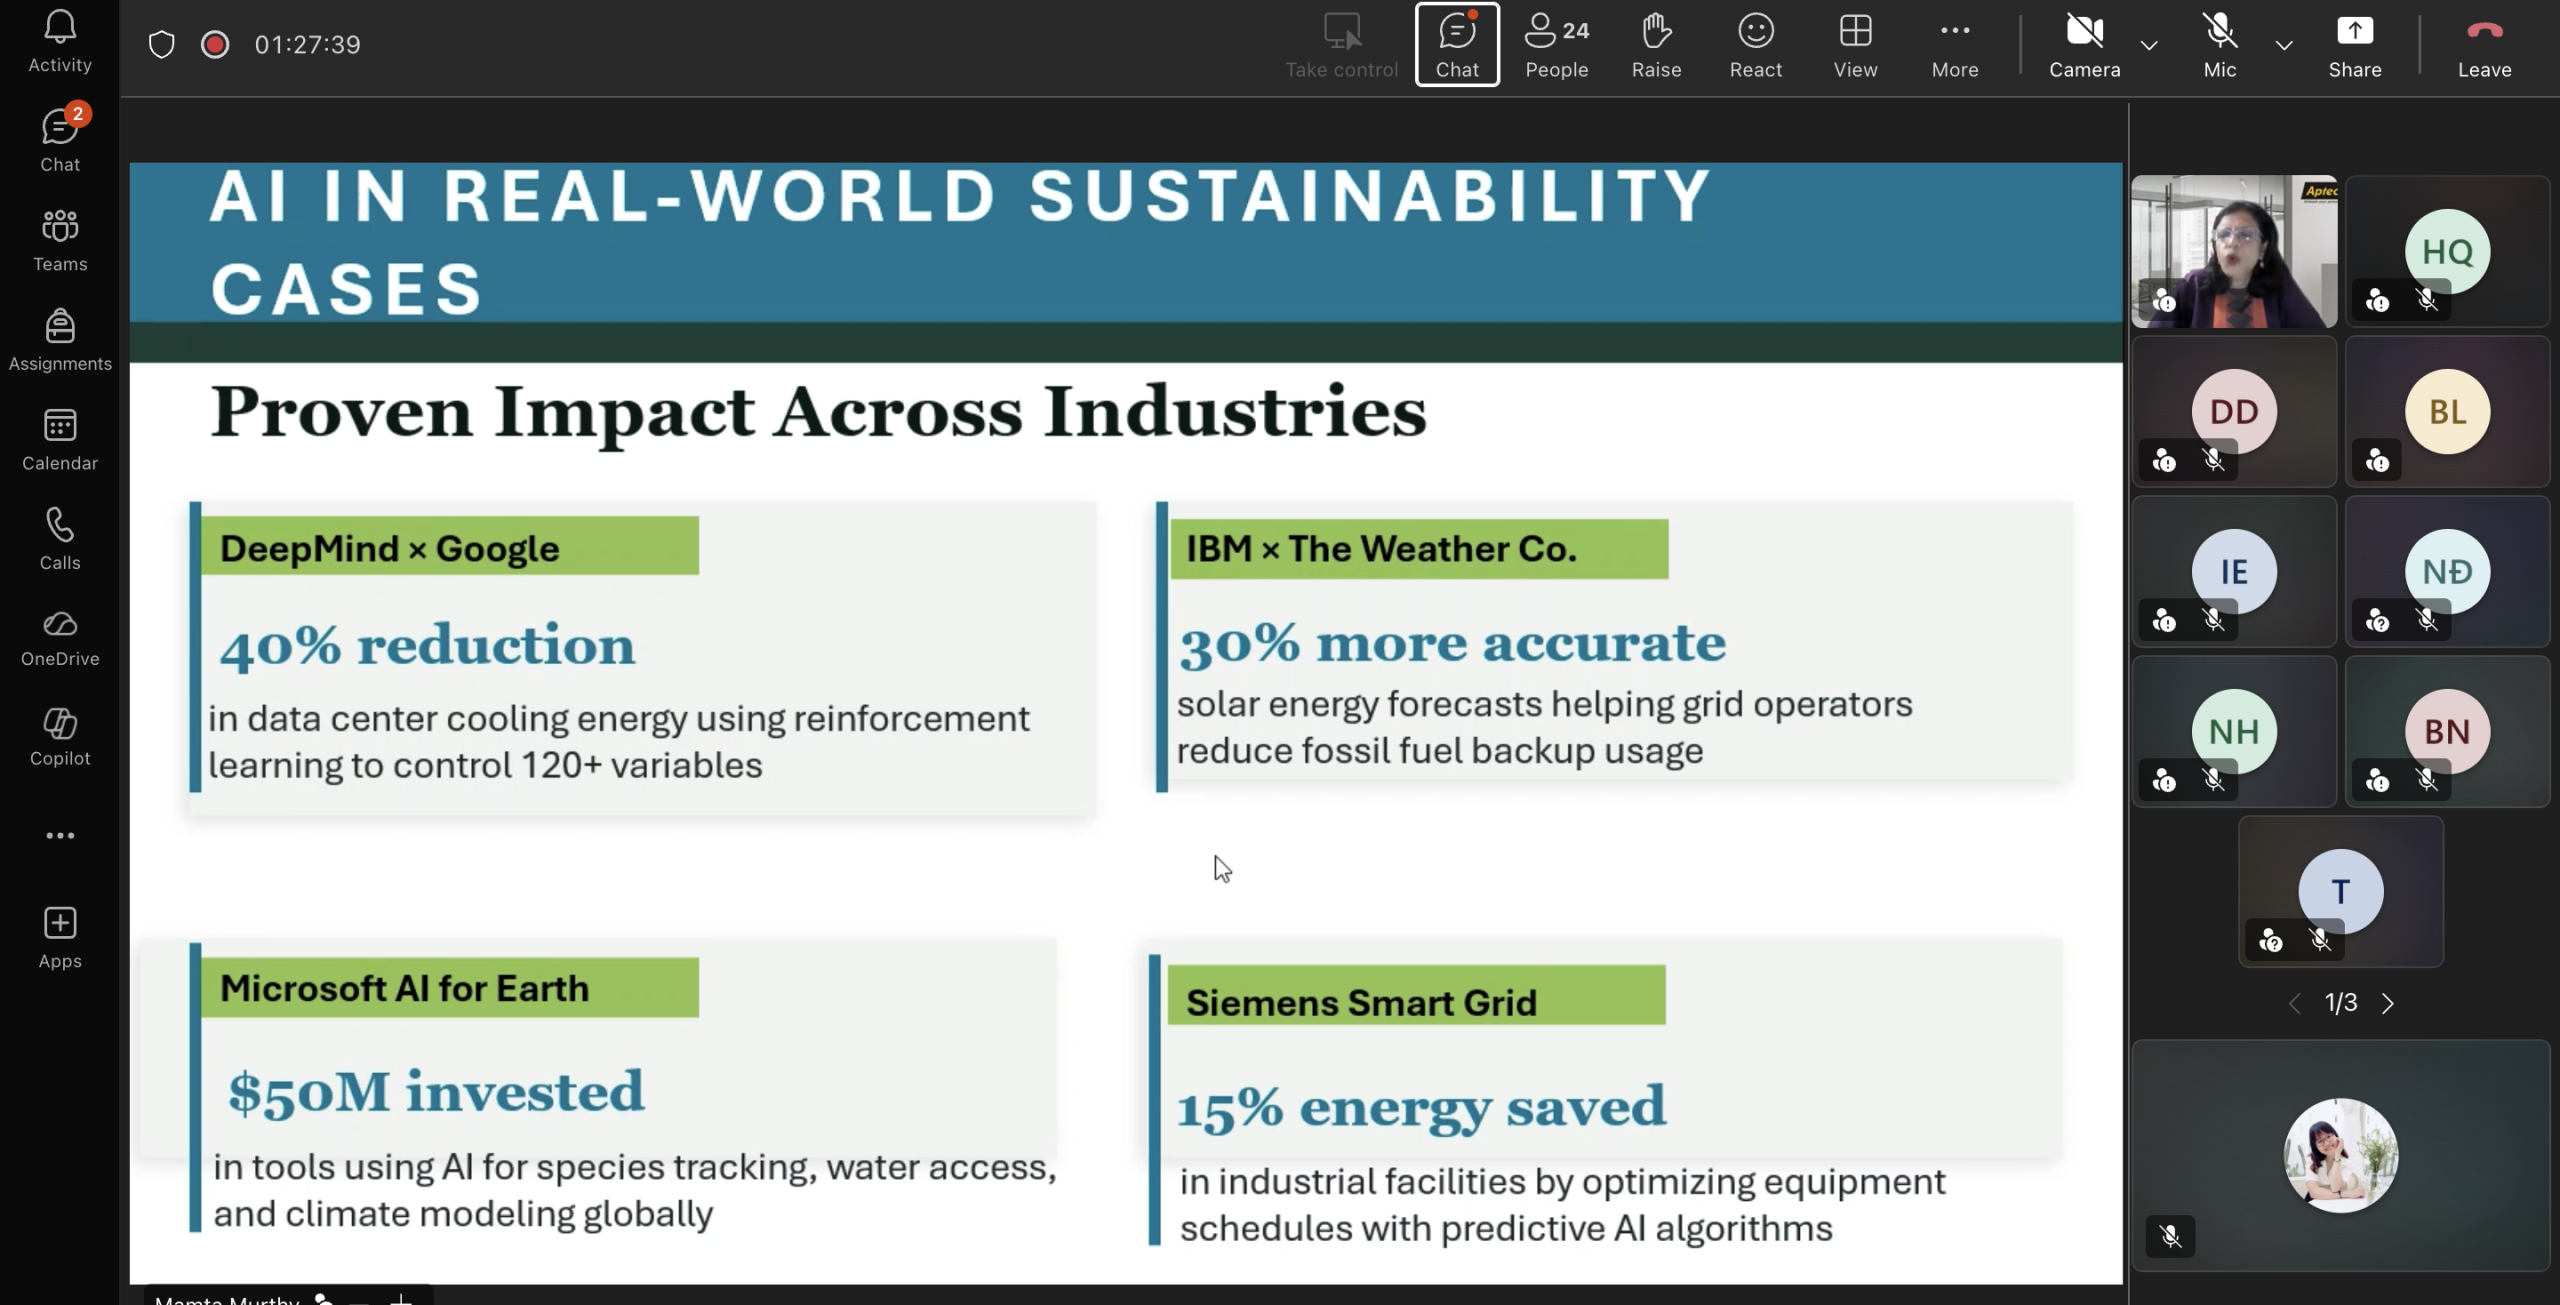Select the presenter's video thumbnail
This screenshot has width=2560, height=1305.
[2233, 251]
